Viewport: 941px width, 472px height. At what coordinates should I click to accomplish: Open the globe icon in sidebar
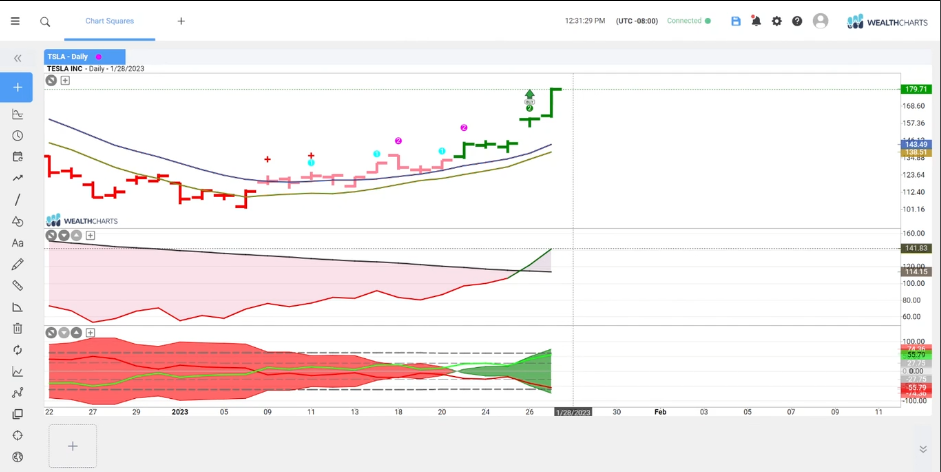[x=17, y=457]
